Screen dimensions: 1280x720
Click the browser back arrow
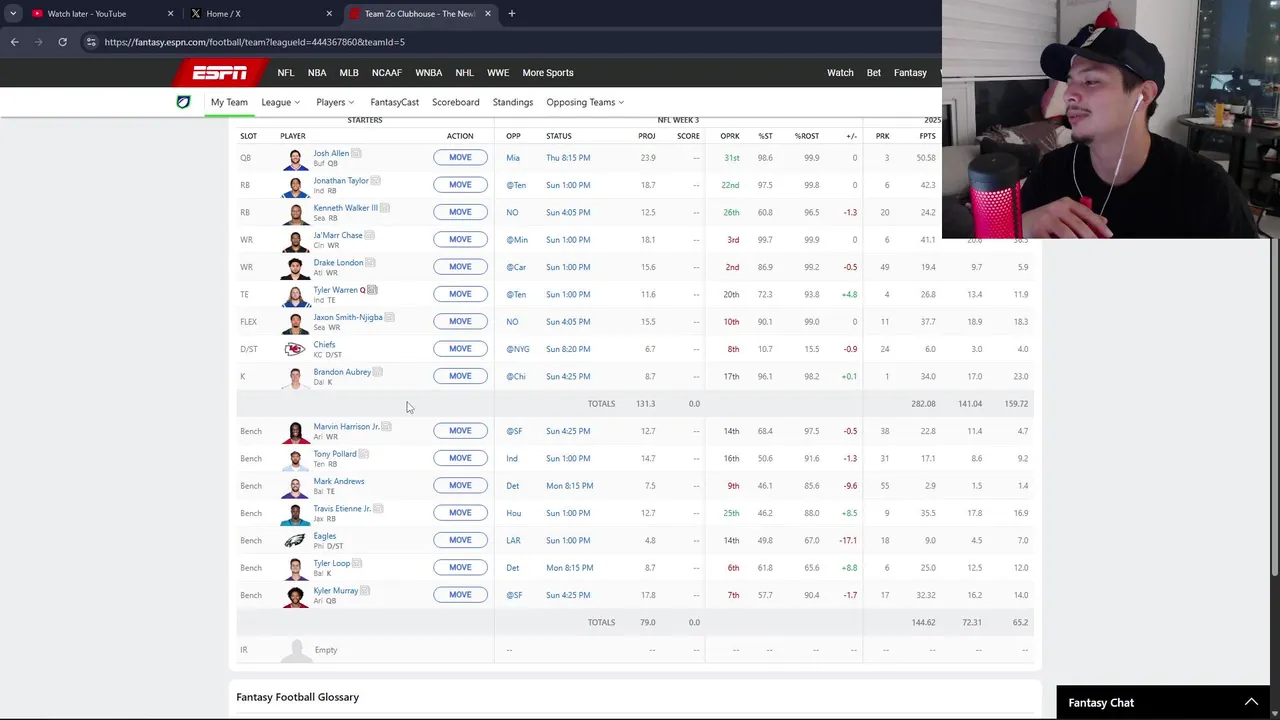coord(14,42)
